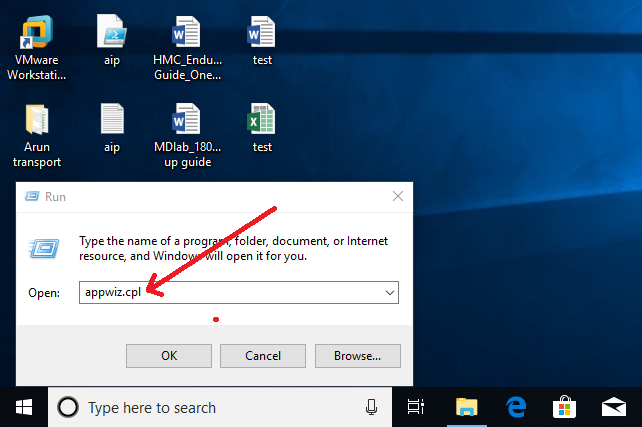
Task: Select the aip text file icon
Action: click(112, 128)
